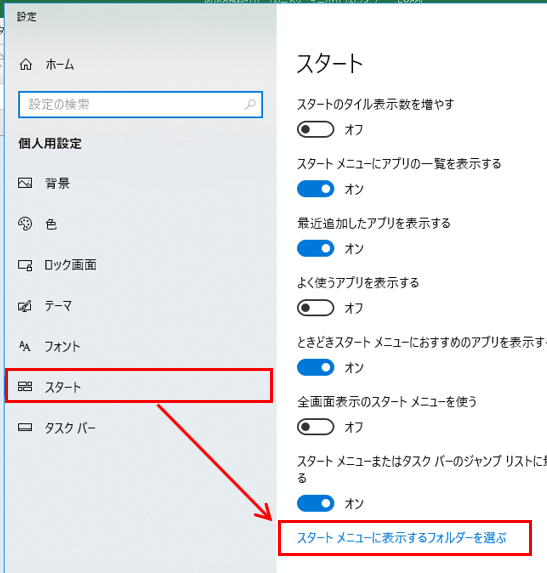Click the search magnifier icon
This screenshot has width=547, height=573.
click(x=250, y=105)
